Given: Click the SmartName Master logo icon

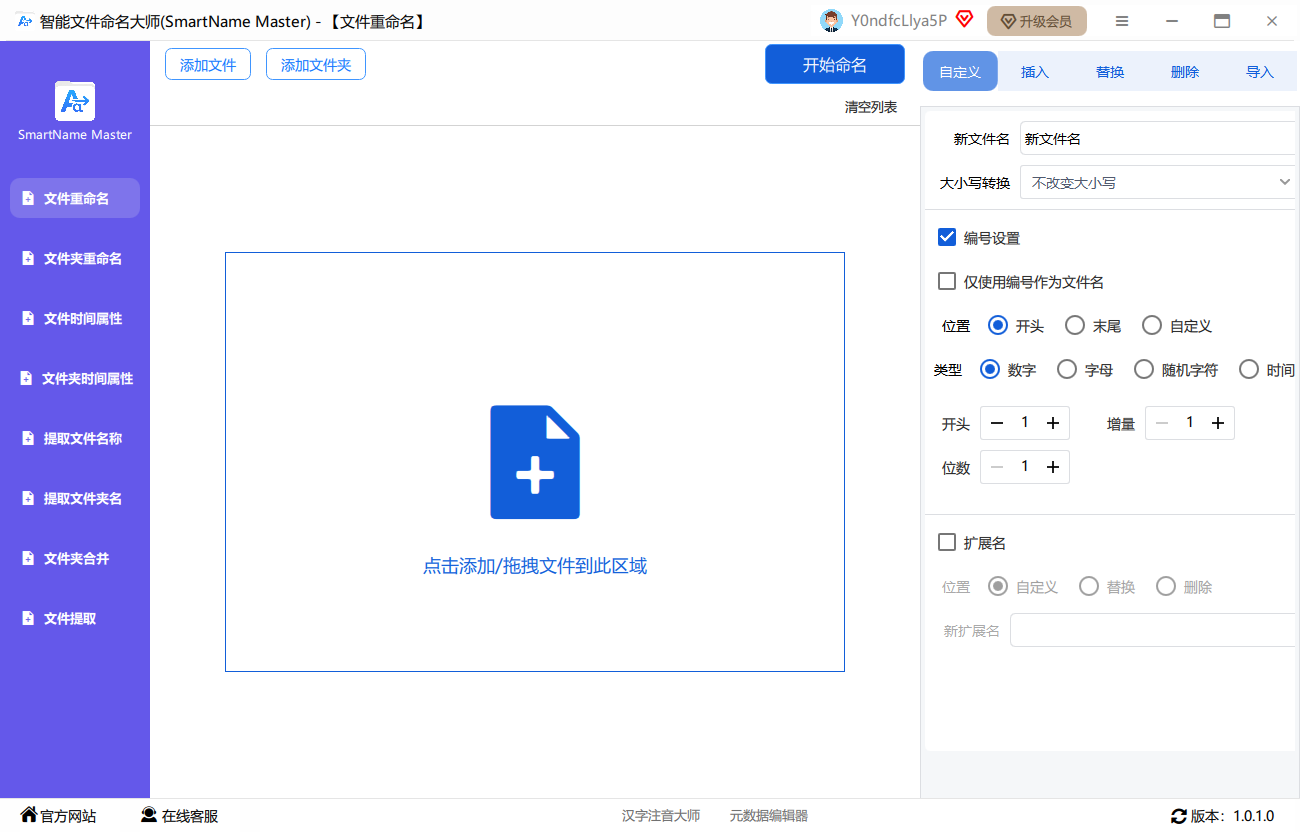Looking at the screenshot, I should 75,101.
